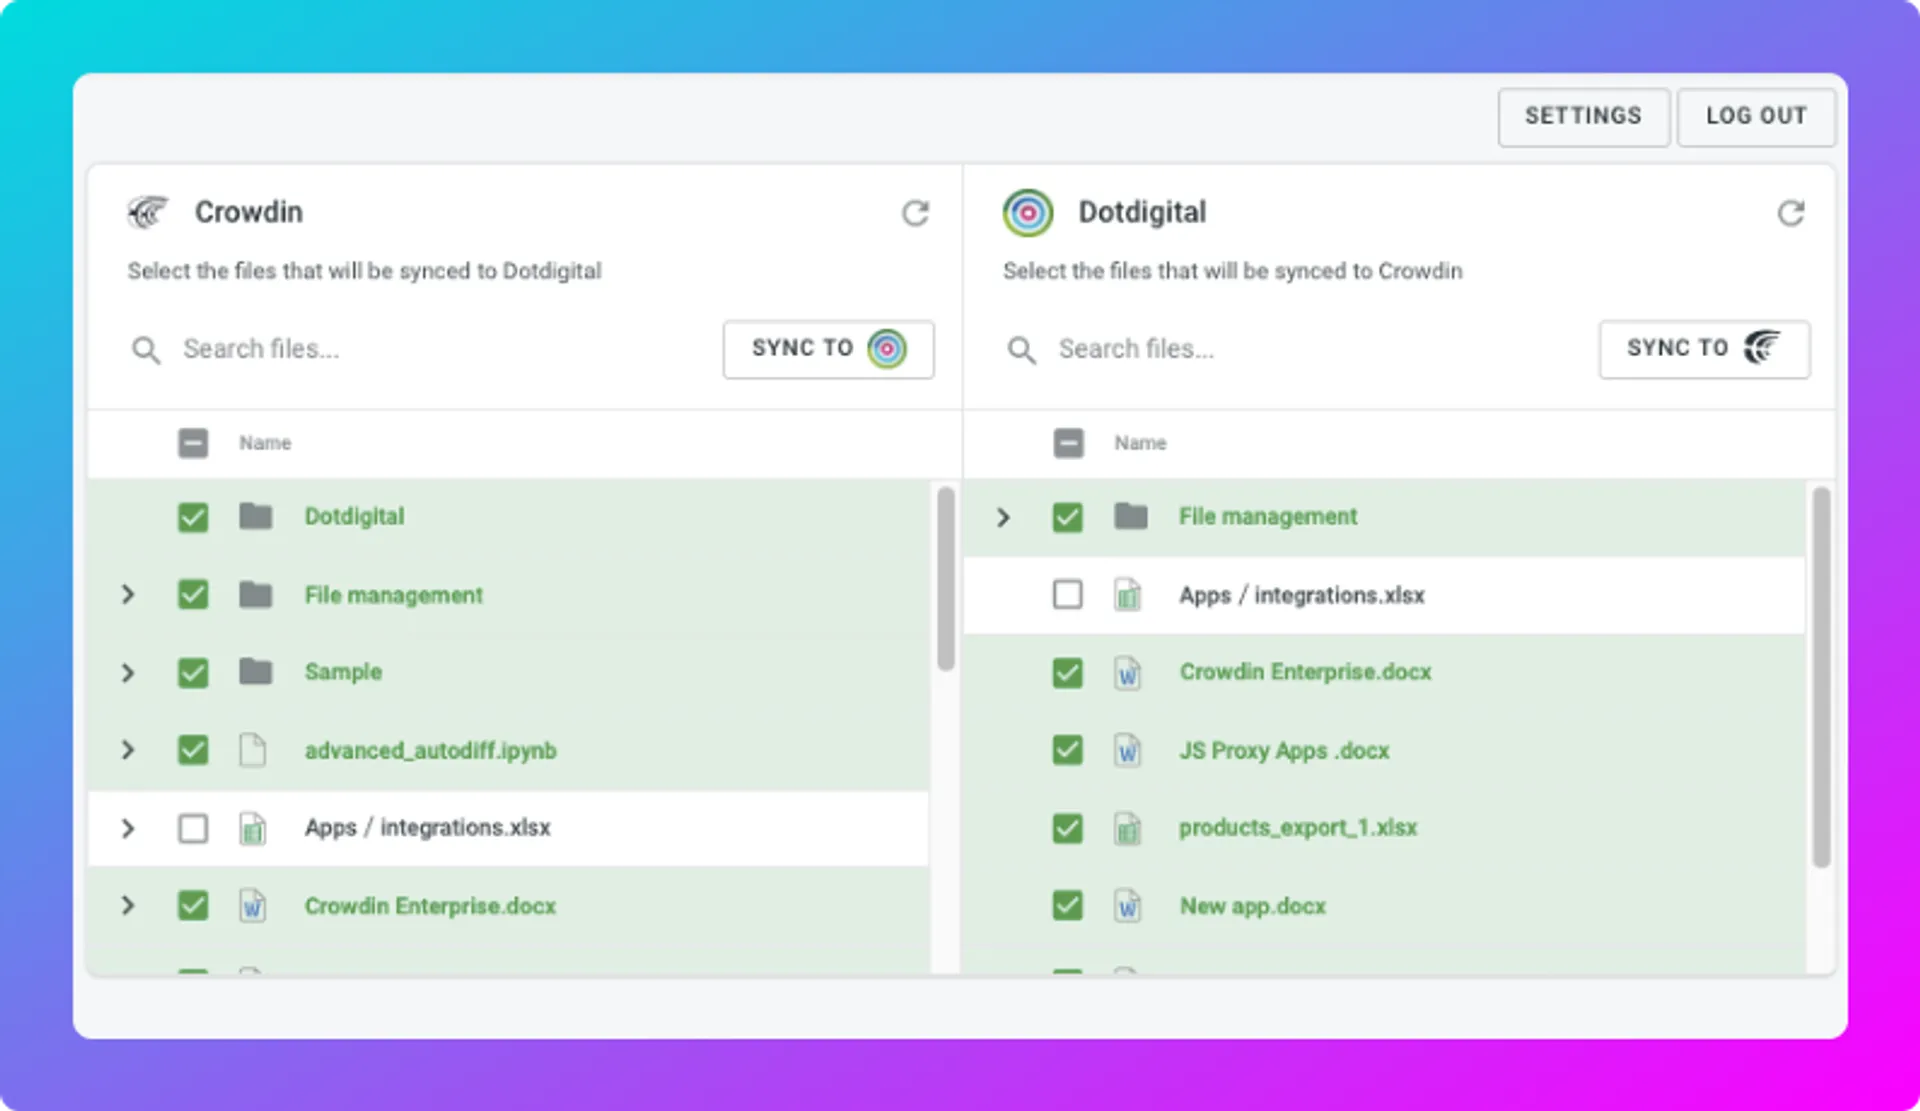Uncheck the New app.docx checkbox
This screenshot has width=1920, height=1111.
pyautogui.click(x=1068, y=906)
